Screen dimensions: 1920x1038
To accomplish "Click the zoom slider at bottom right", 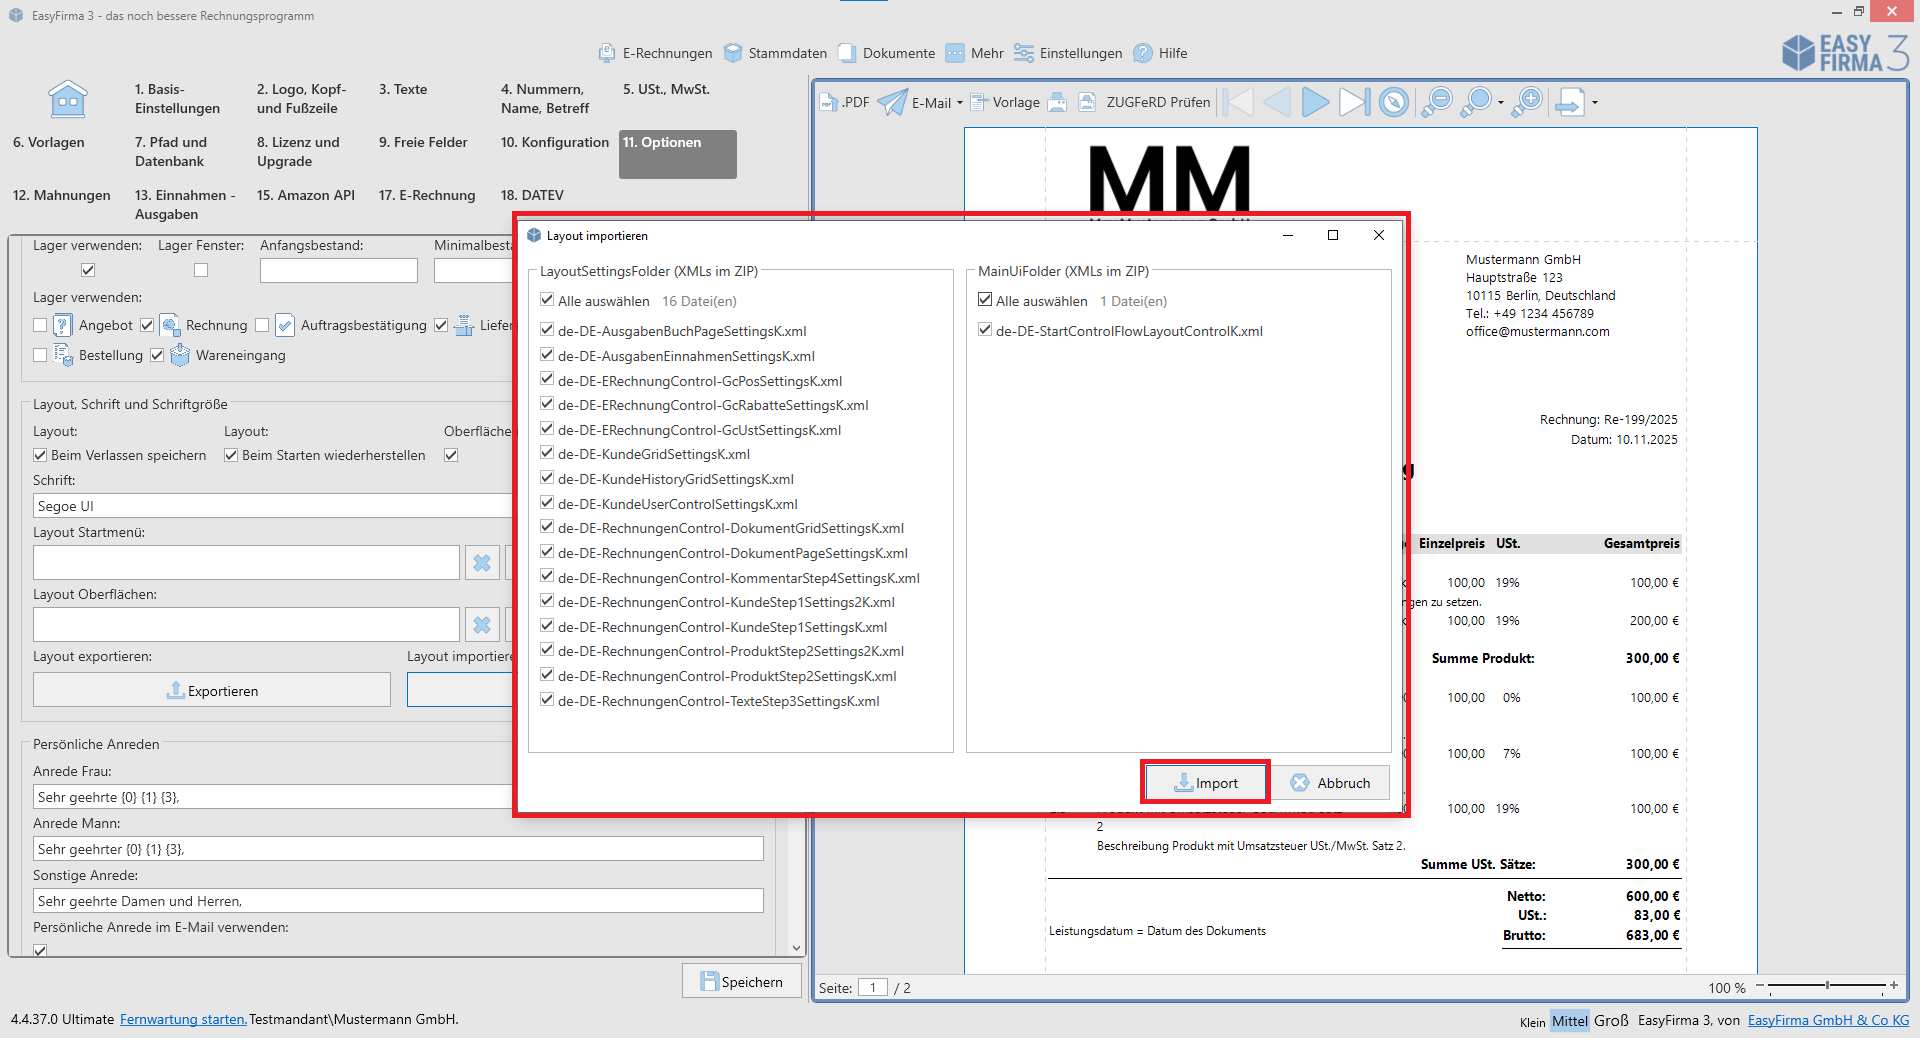I will tap(1827, 986).
